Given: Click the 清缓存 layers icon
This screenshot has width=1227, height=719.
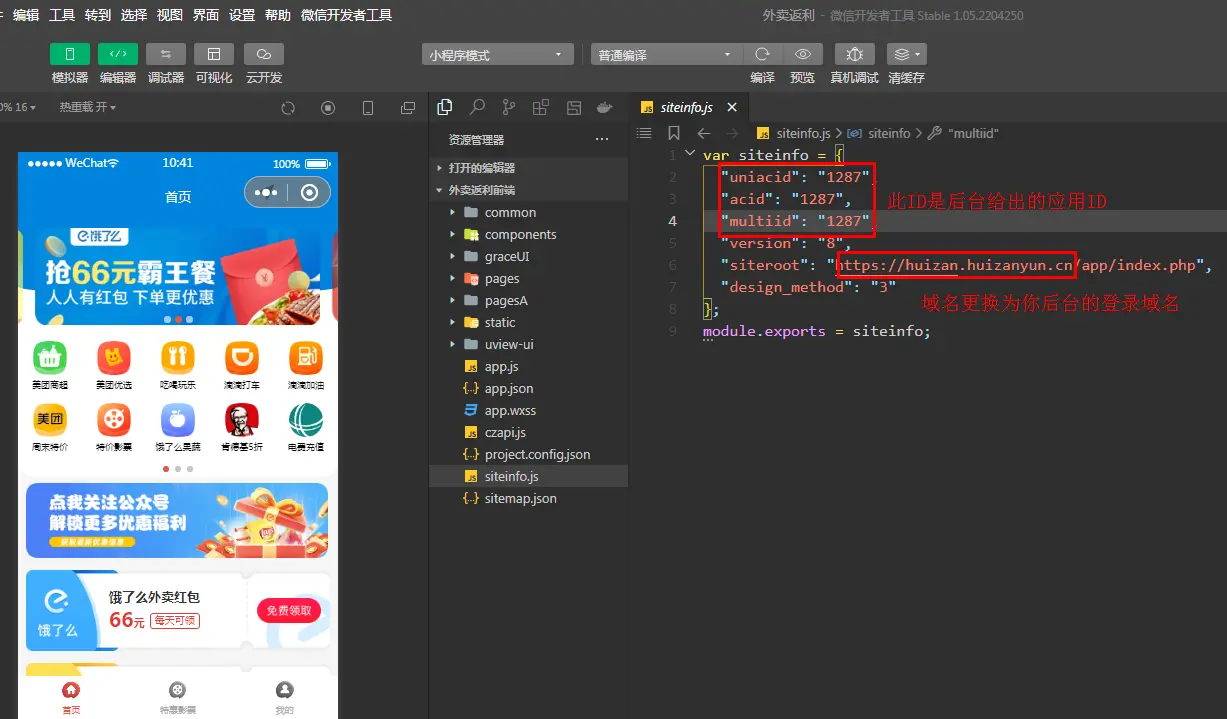Looking at the screenshot, I should coord(906,54).
